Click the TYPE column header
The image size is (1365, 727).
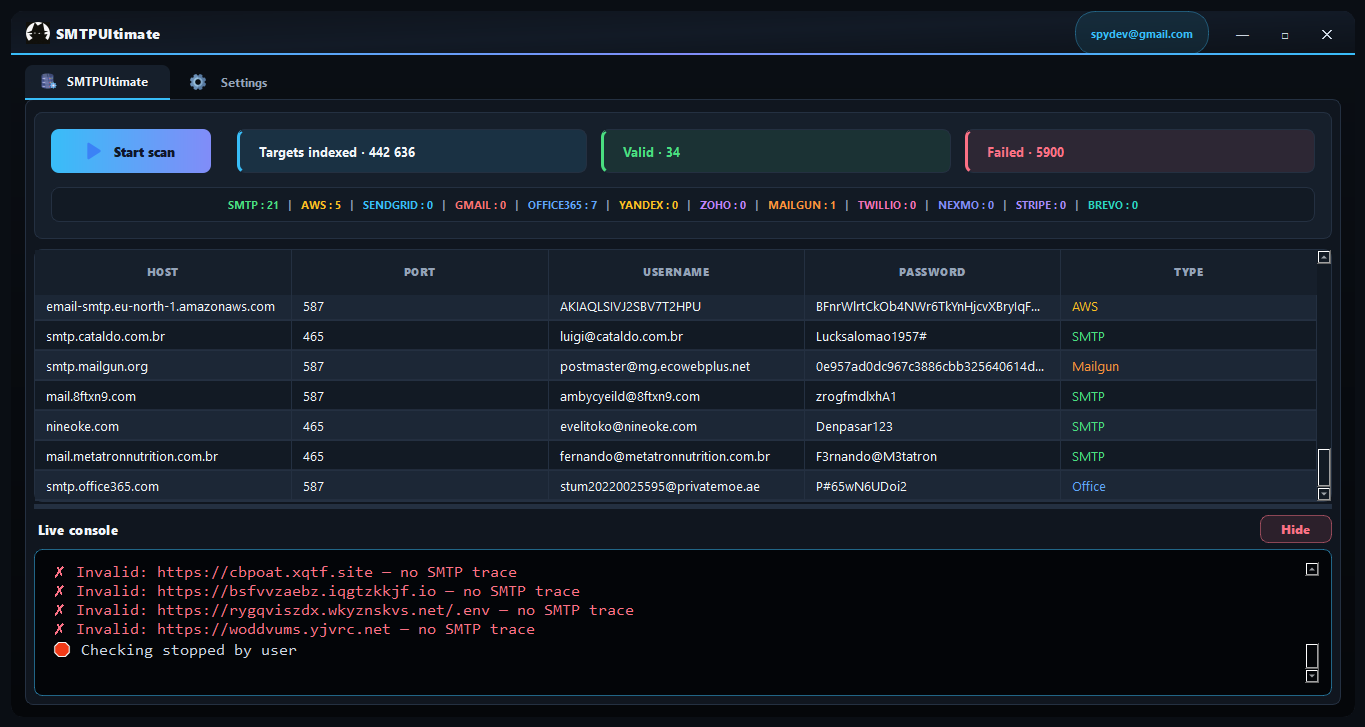(x=1189, y=272)
